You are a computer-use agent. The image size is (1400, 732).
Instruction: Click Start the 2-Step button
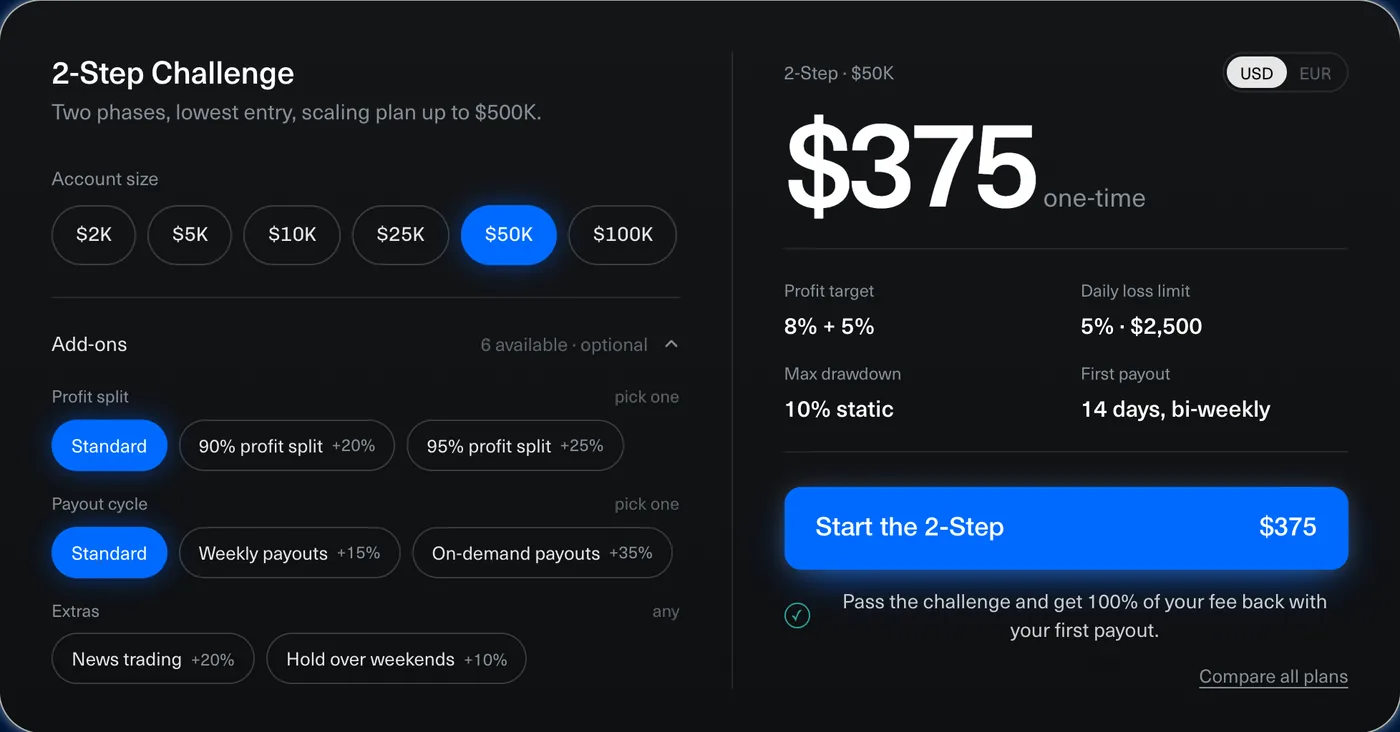coord(1066,528)
